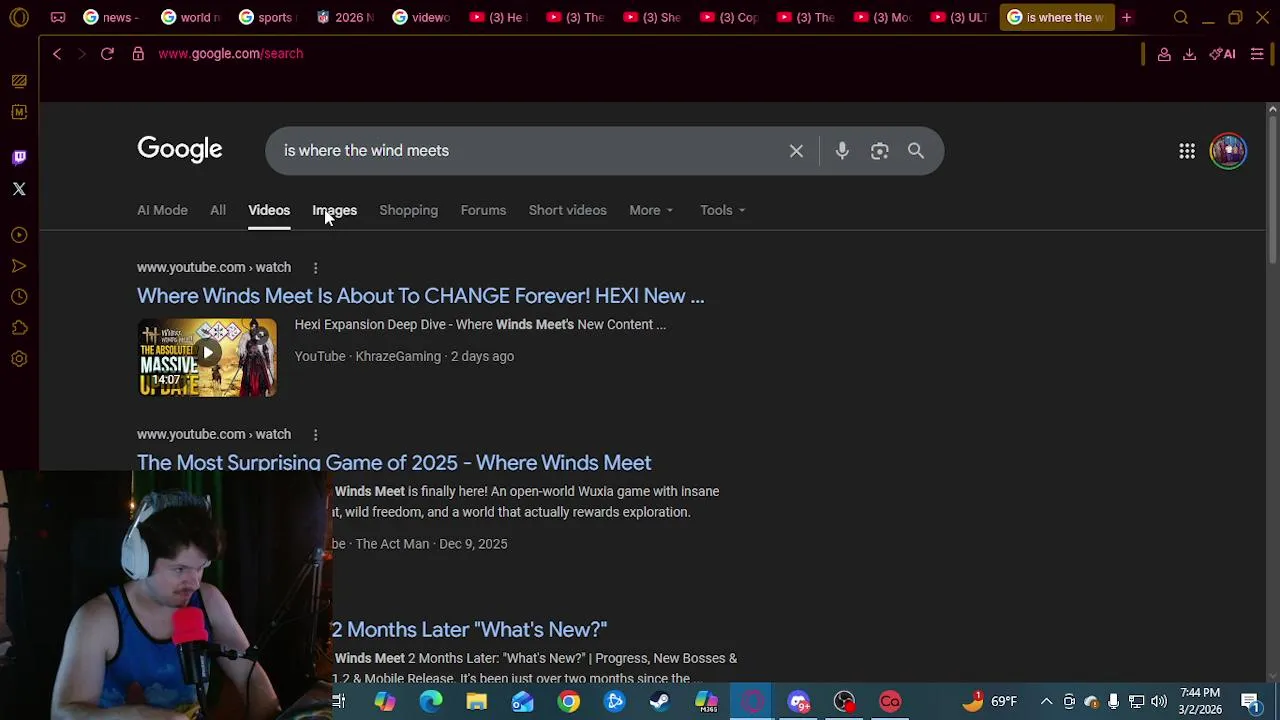Switch to the Shopping search tab

408,210
